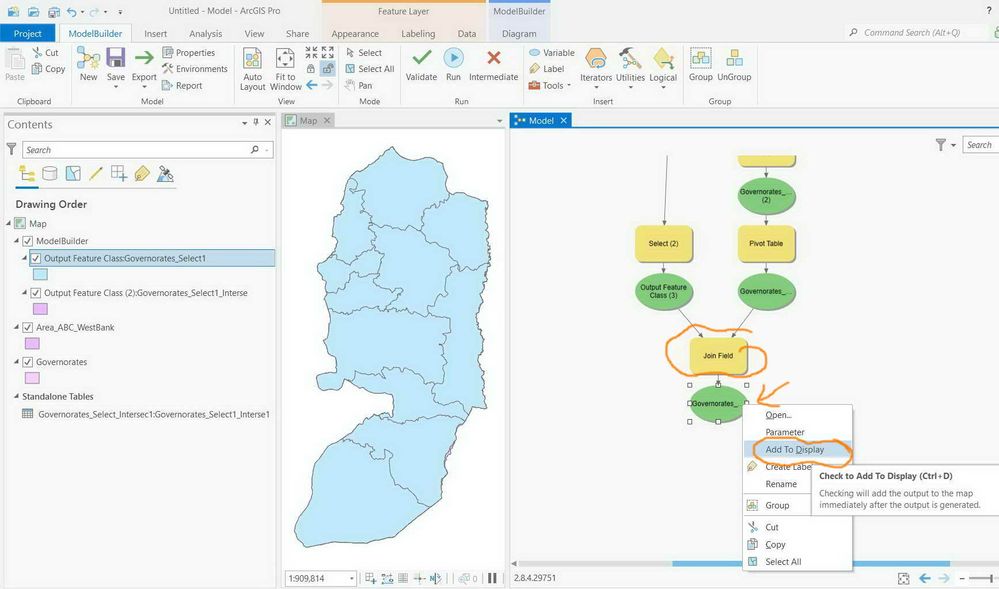Click purple symbol swatch under Area_ABC_WestBank

pyautogui.click(x=32, y=344)
